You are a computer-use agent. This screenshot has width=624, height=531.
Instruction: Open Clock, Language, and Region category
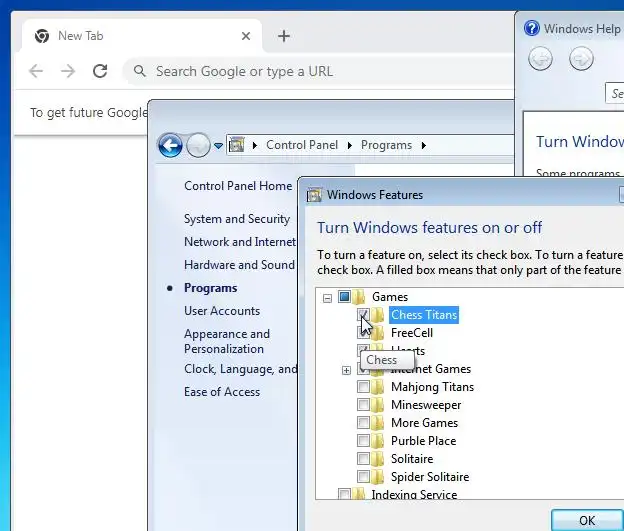240,369
